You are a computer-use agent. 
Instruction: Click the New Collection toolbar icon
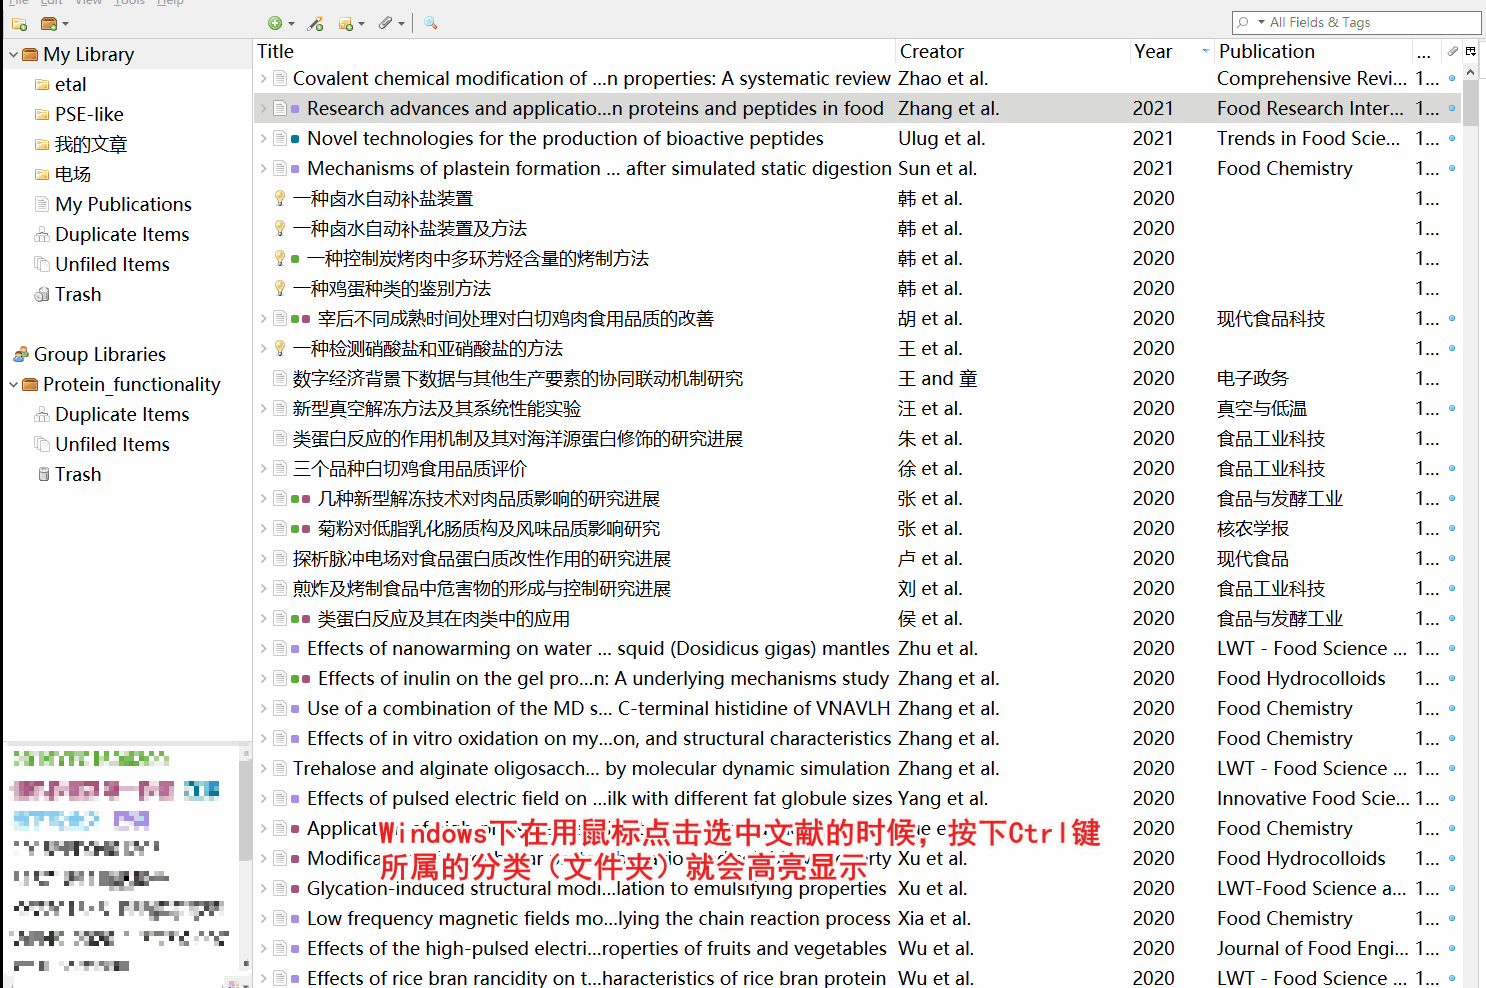coord(19,23)
